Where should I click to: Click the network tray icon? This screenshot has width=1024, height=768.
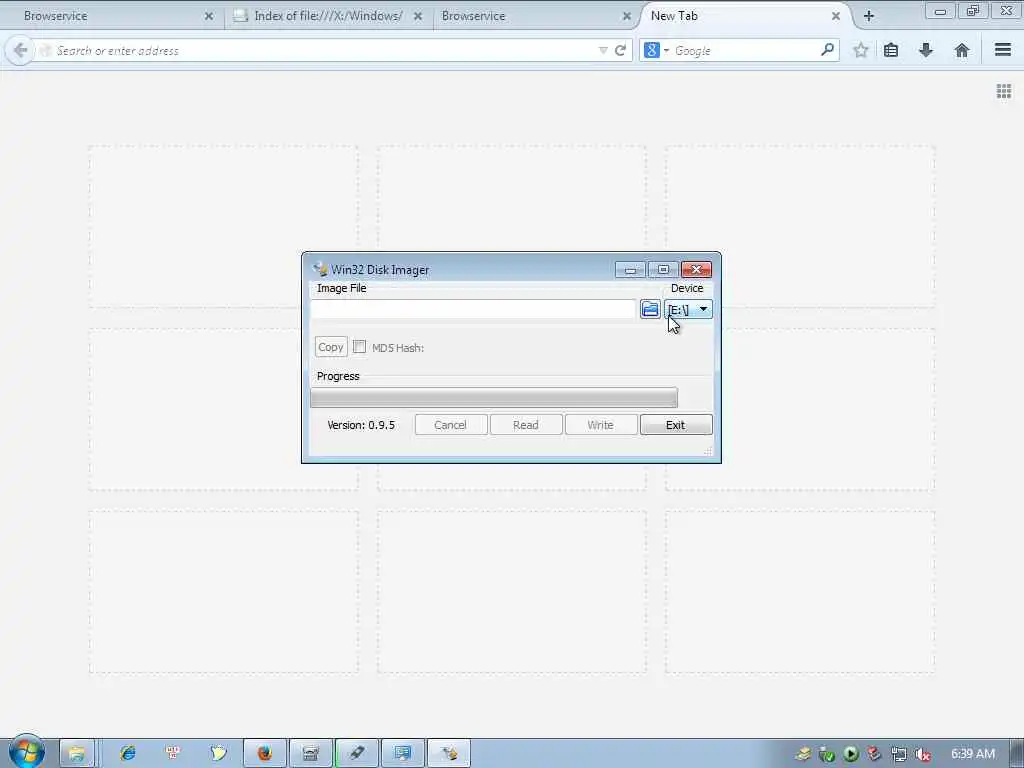[x=899, y=754]
